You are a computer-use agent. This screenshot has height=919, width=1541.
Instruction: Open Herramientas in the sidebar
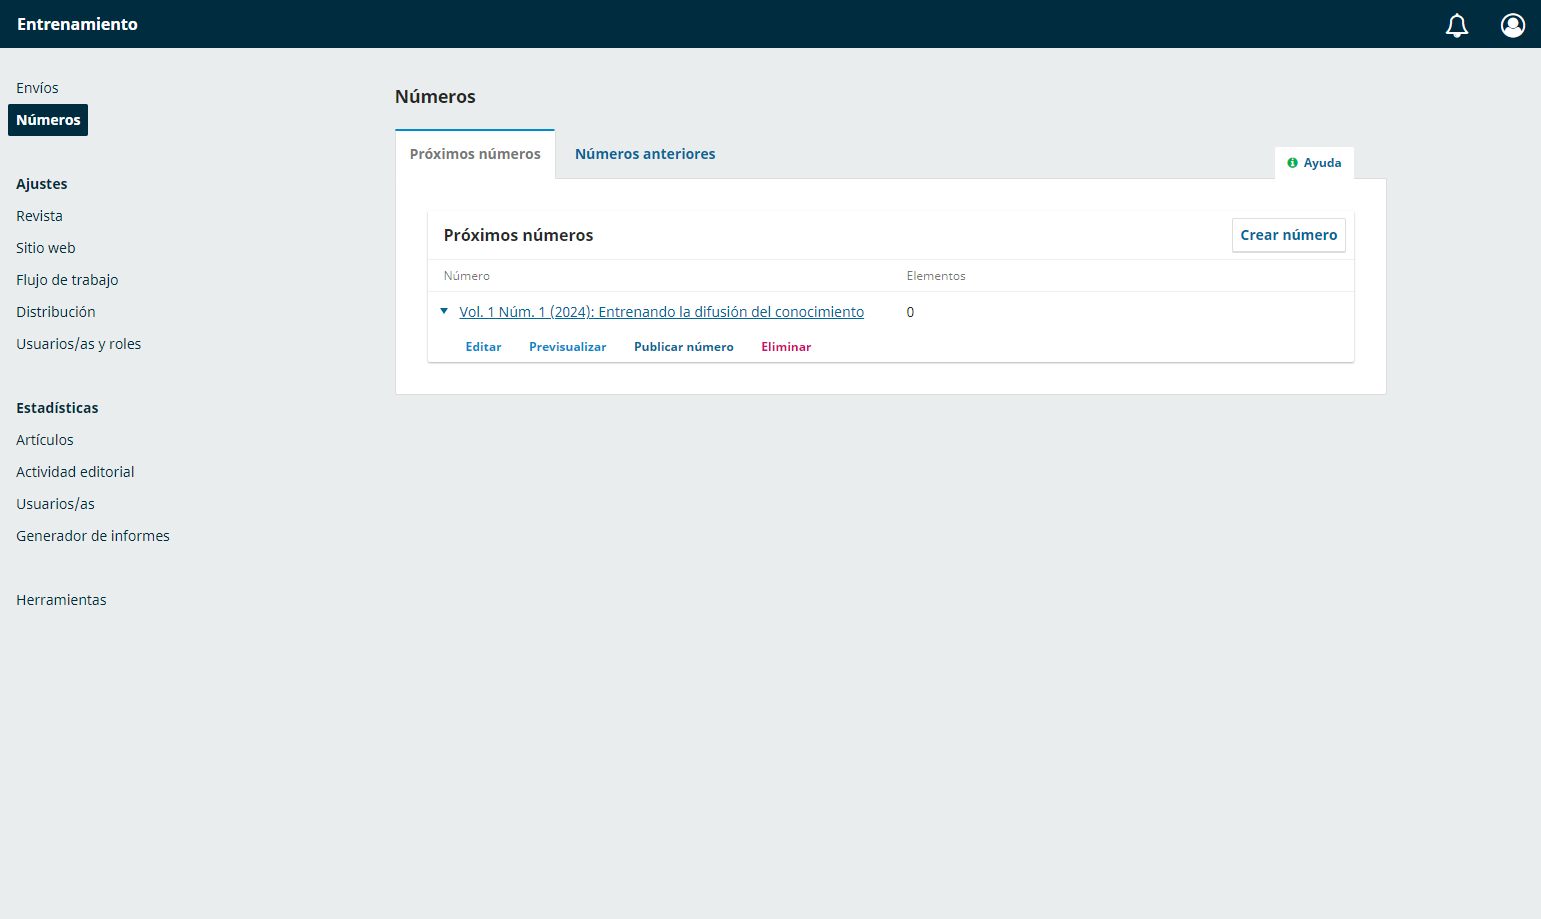click(x=61, y=600)
